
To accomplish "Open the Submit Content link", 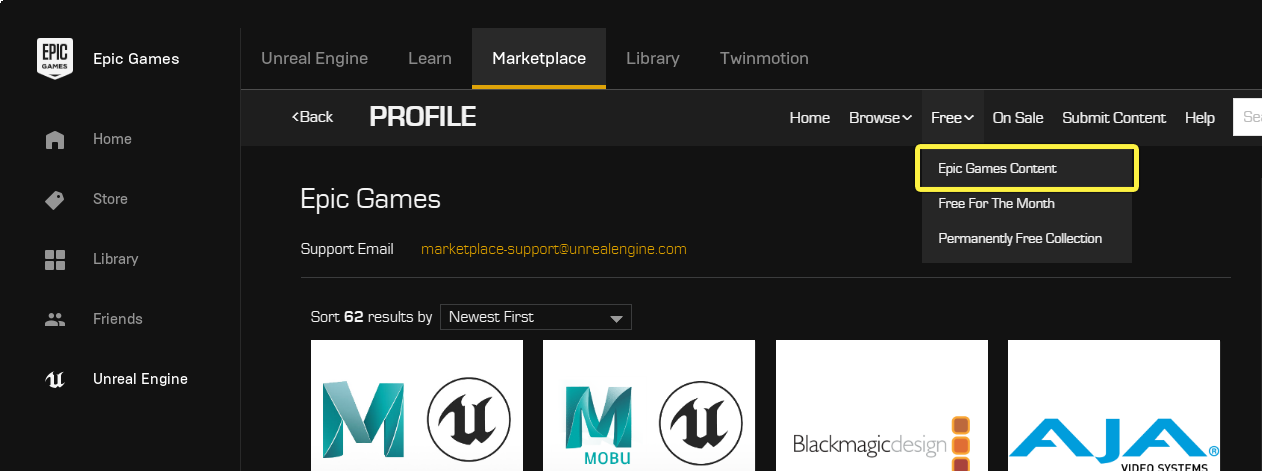I will (x=1114, y=118).
